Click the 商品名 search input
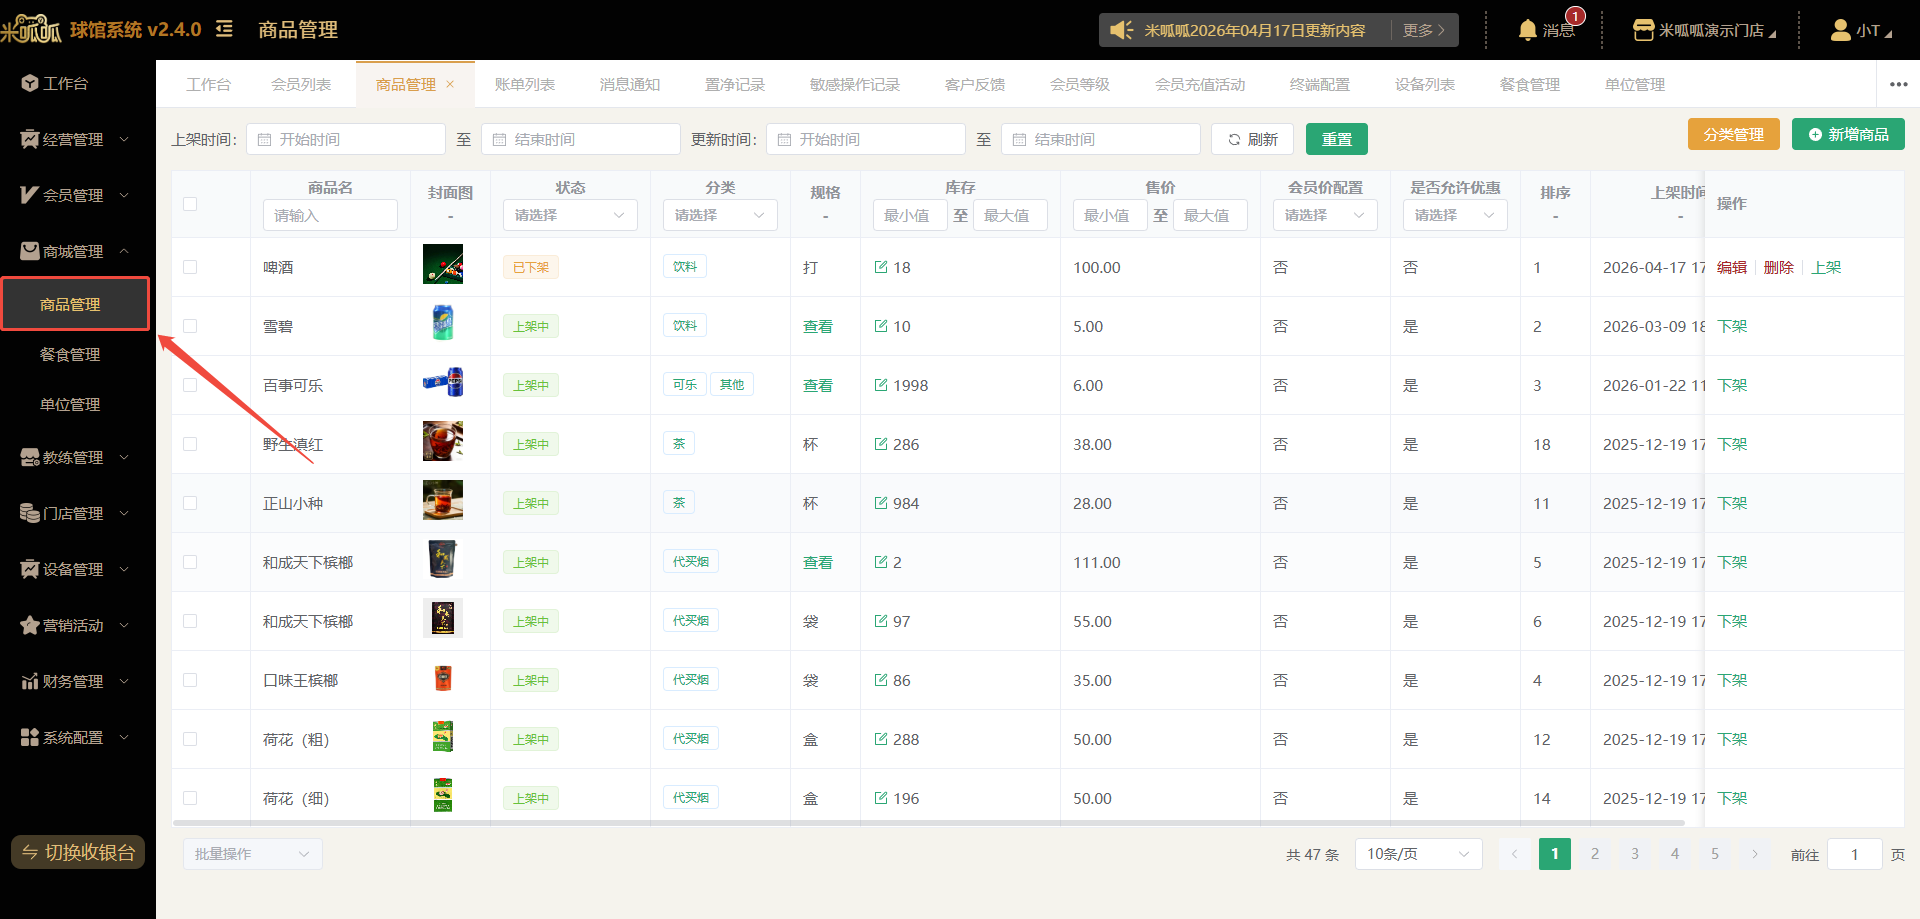The height and width of the screenshot is (919, 1920). 330,215
